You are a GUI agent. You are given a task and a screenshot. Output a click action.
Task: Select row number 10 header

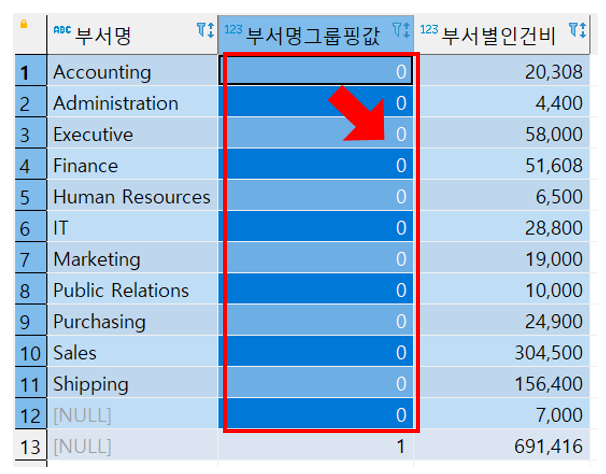coord(31,351)
